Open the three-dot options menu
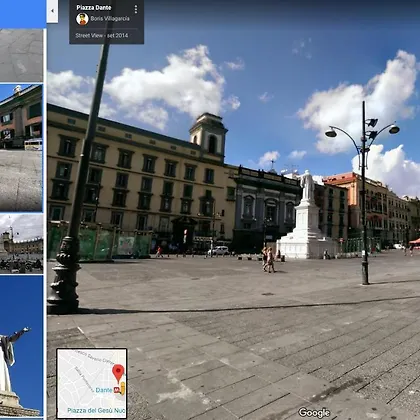 136,9
